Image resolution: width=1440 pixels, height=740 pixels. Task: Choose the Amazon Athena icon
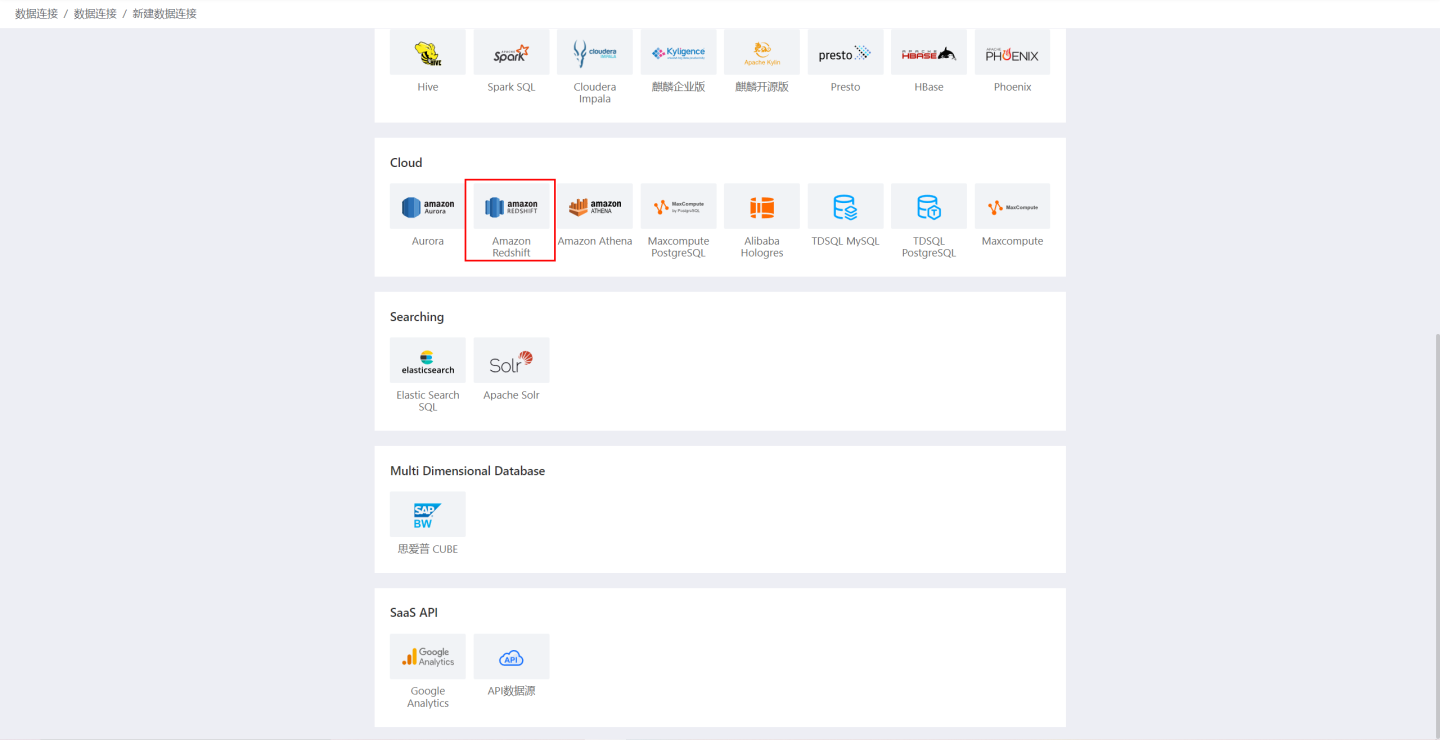click(x=595, y=206)
